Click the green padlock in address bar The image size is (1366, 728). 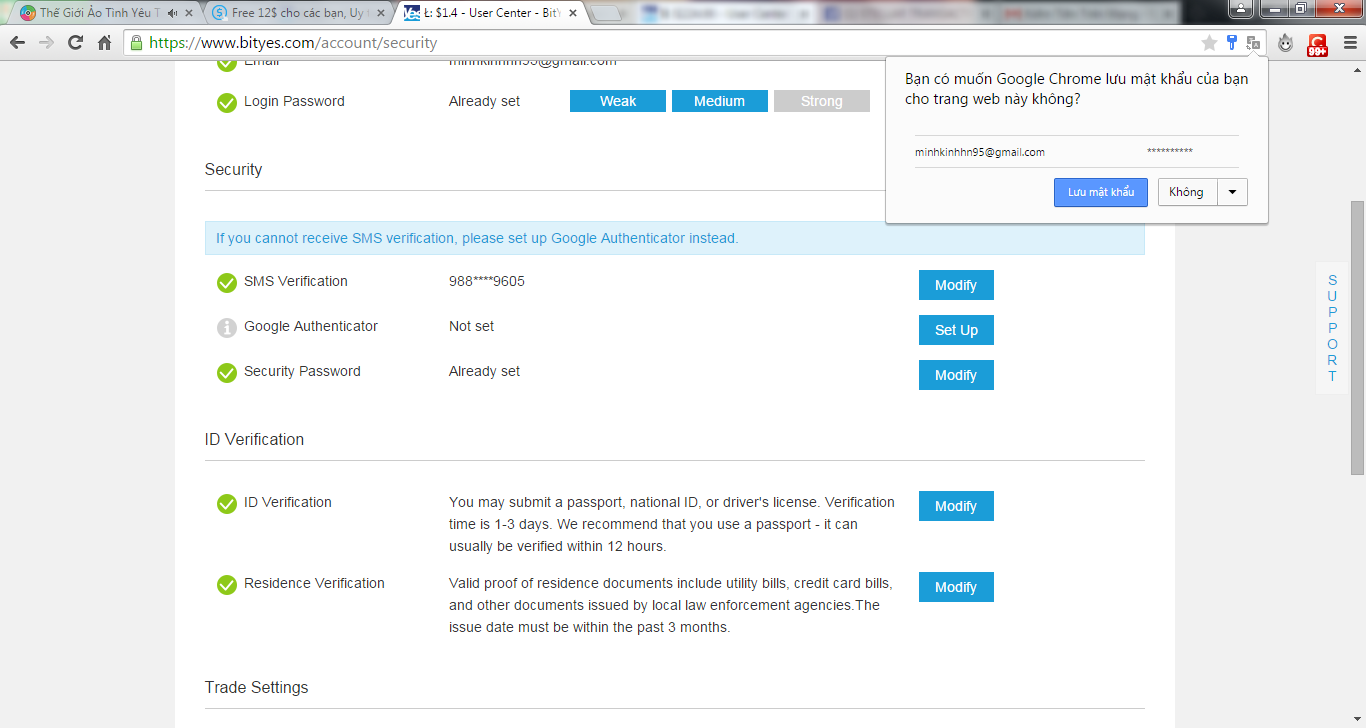click(x=137, y=43)
